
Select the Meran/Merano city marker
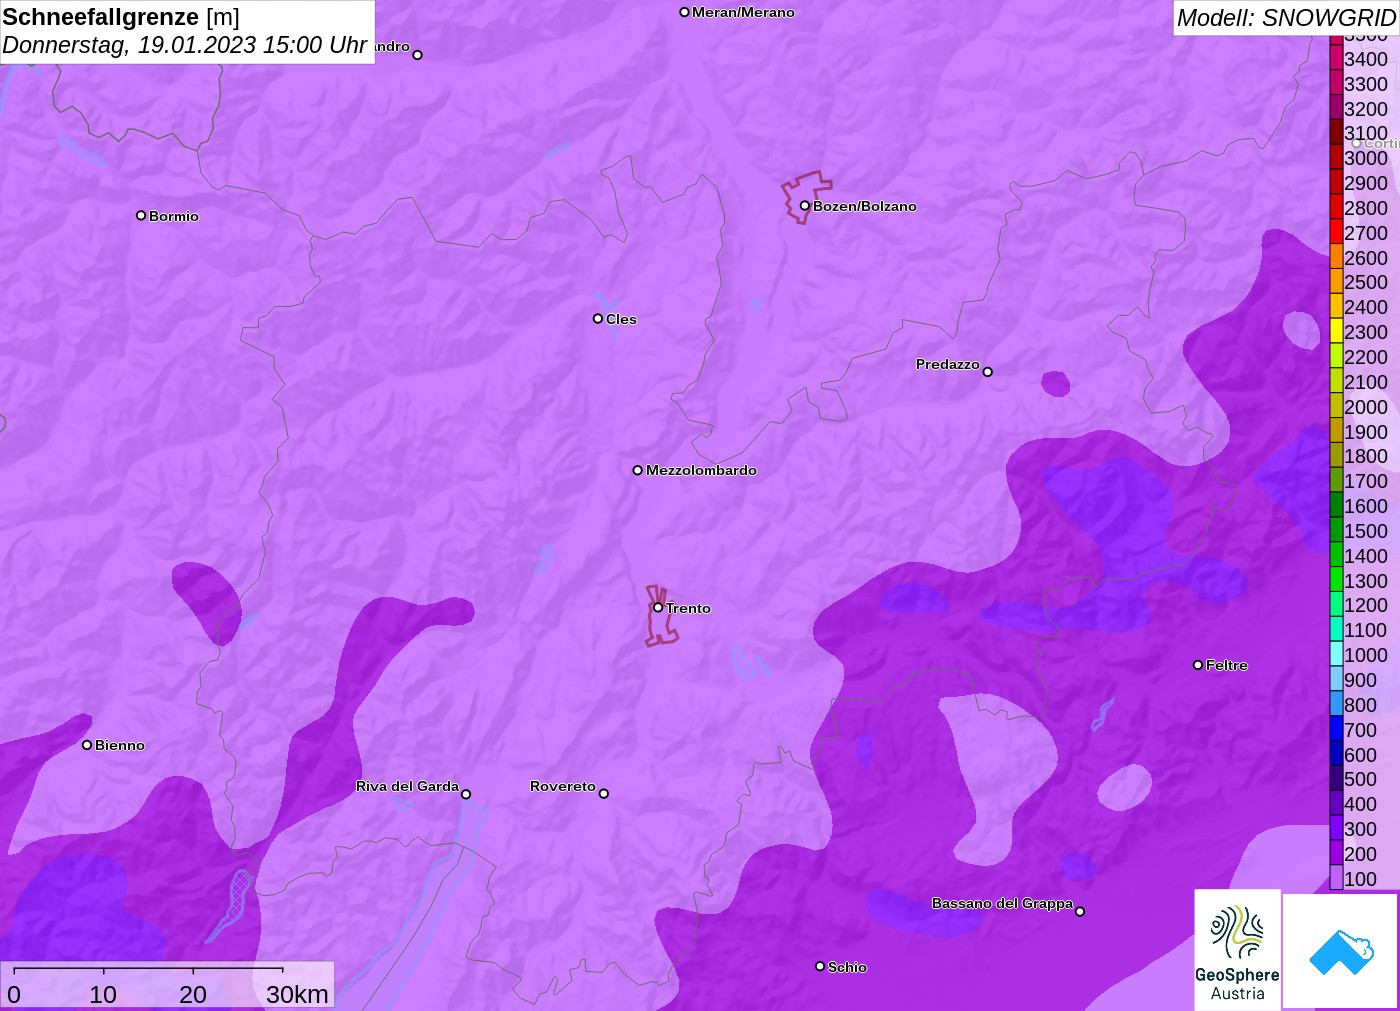684,12
